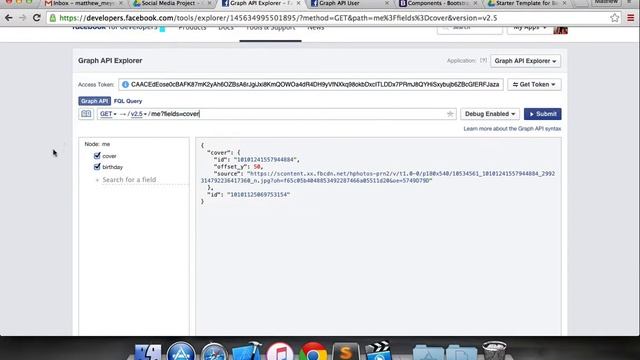
Task: Click the Chrome icon in the dock
Action: [313, 352]
